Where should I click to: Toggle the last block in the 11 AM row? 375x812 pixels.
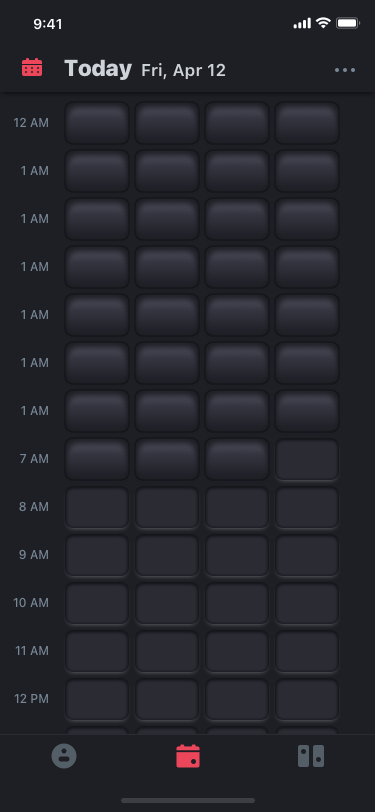(307, 651)
